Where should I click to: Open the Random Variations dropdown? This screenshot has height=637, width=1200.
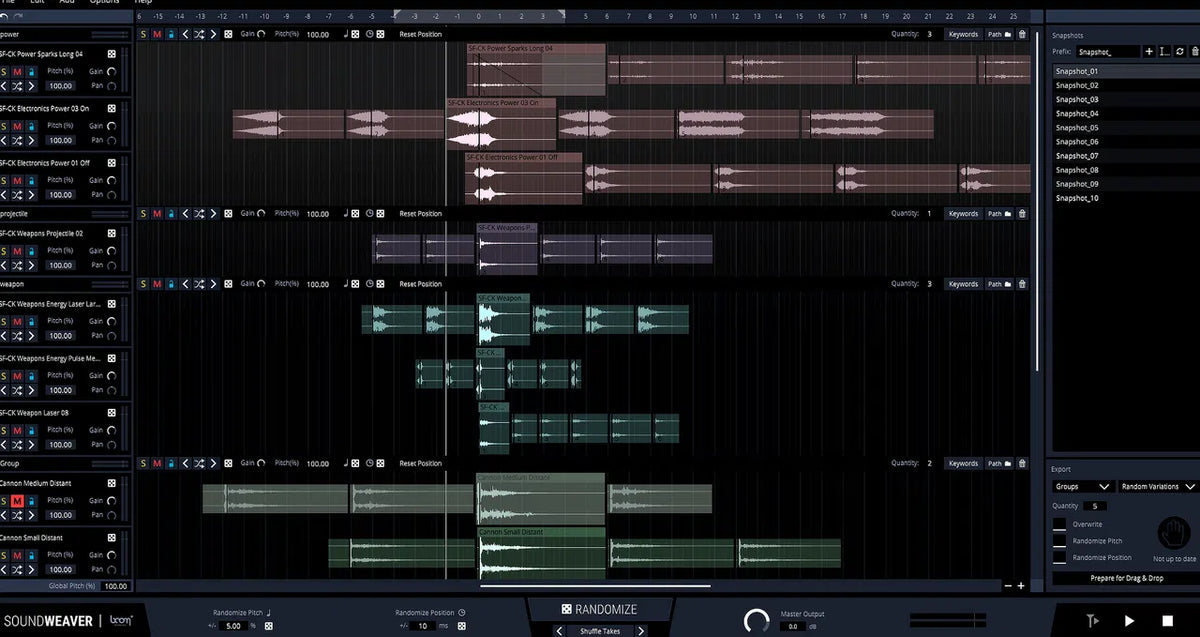point(1155,485)
